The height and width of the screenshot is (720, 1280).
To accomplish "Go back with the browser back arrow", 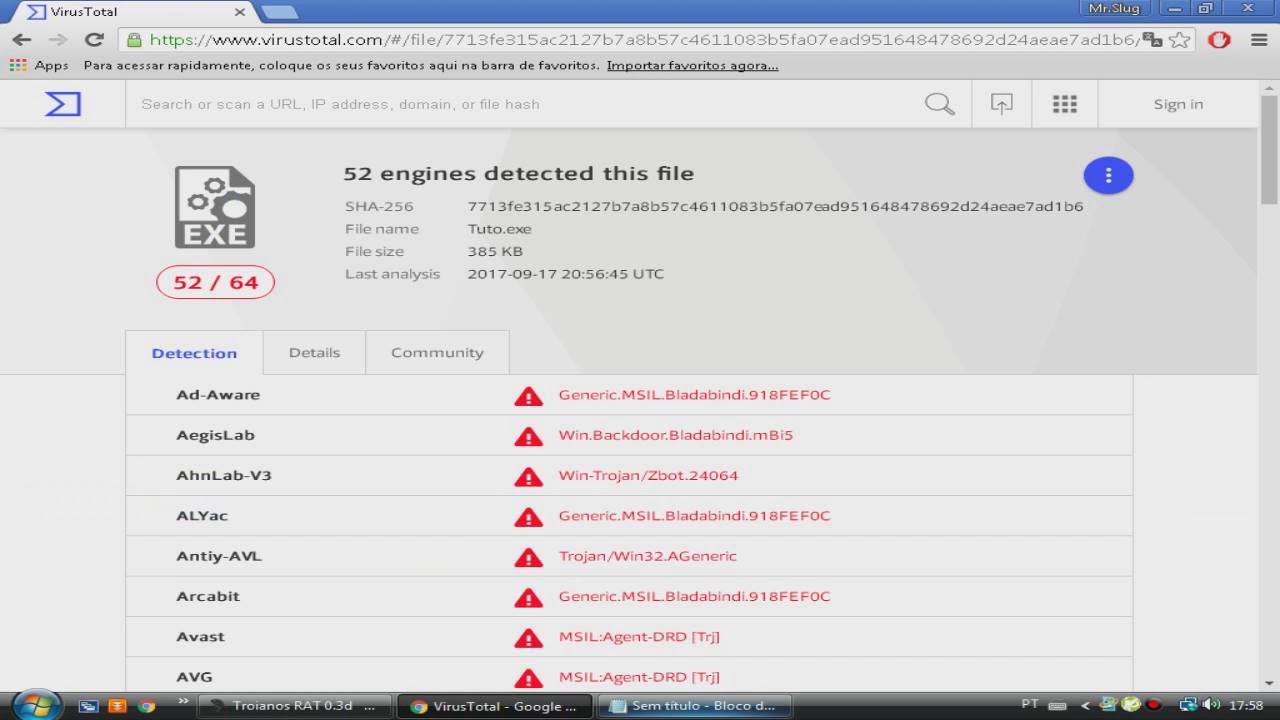I will tap(22, 40).
